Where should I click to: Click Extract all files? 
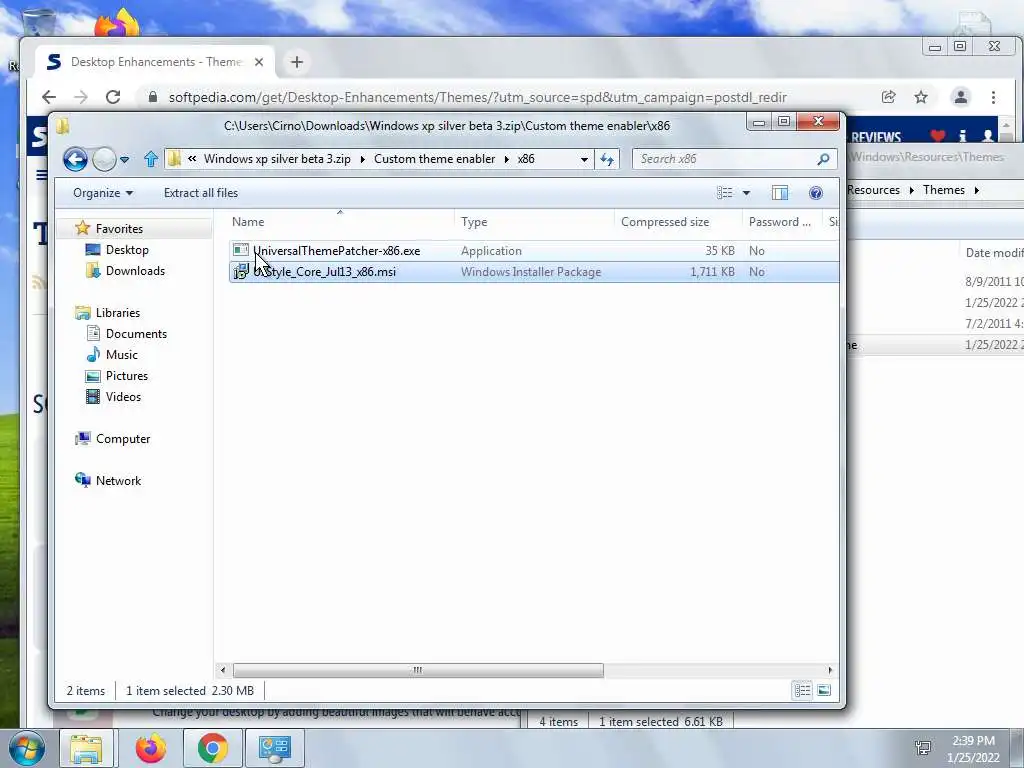click(200, 193)
